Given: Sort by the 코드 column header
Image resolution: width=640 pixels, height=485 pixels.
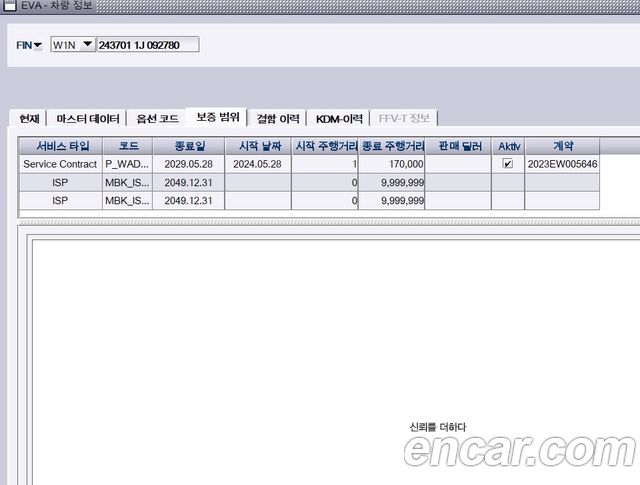Looking at the screenshot, I should coord(128,146).
